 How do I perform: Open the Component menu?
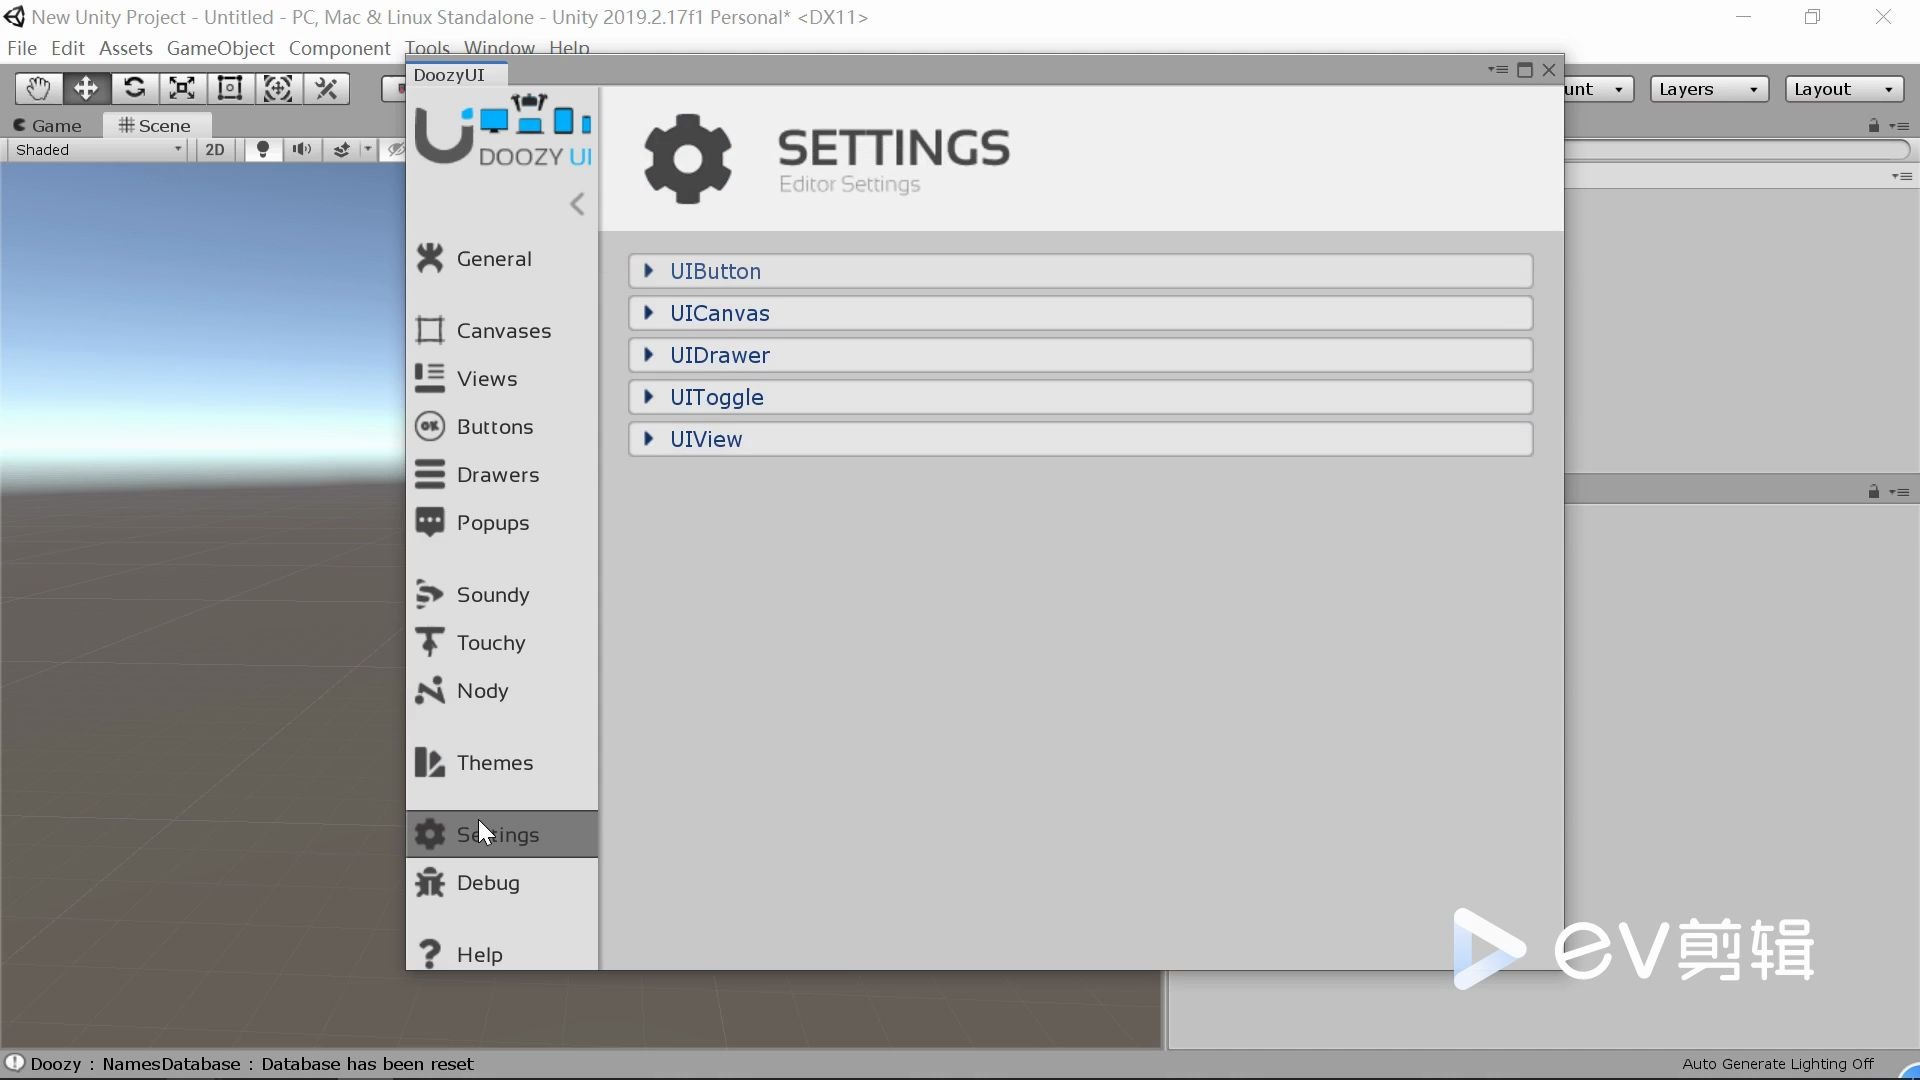(x=339, y=48)
